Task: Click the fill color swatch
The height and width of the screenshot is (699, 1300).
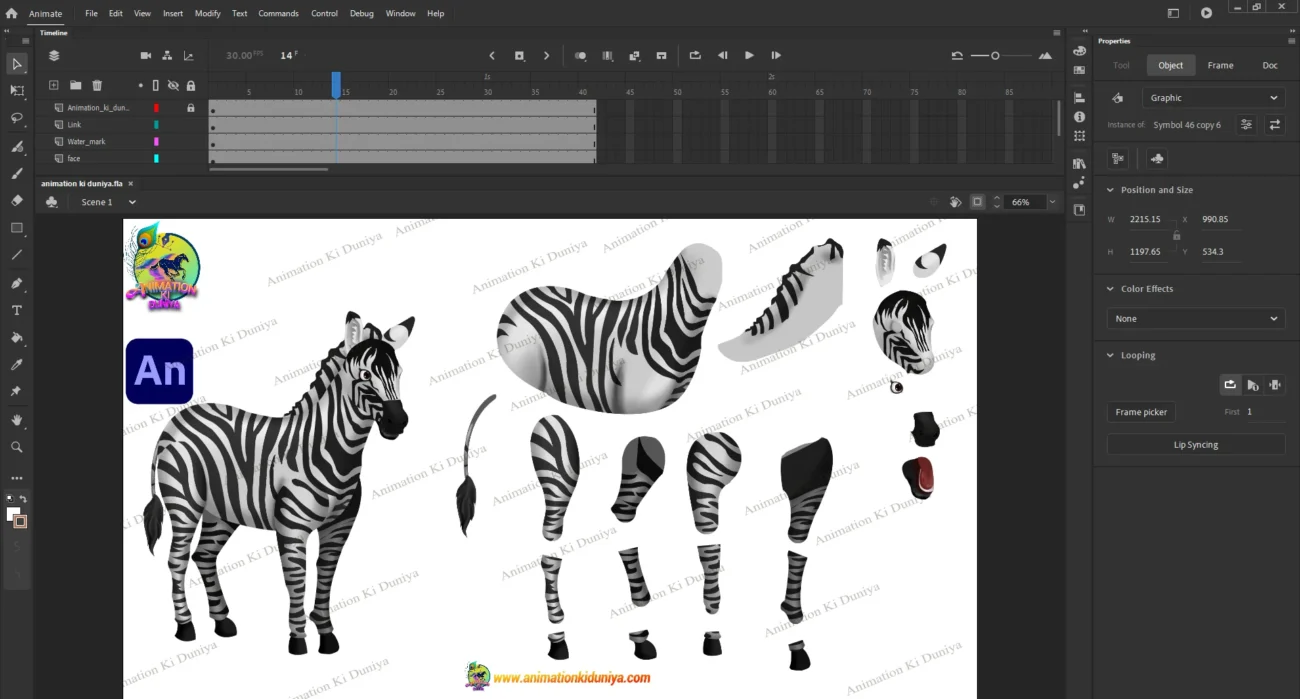Action: pyautogui.click(x=13, y=514)
